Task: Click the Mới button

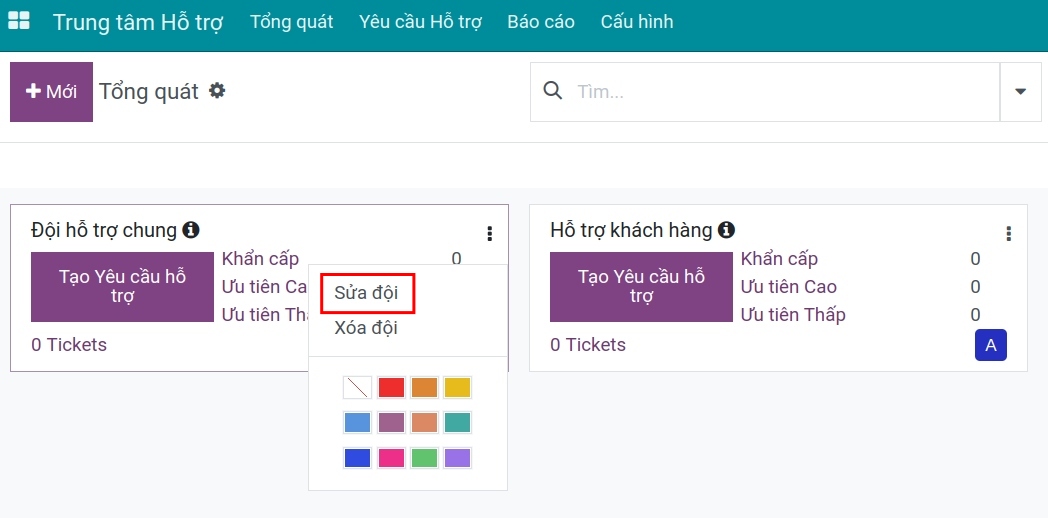Action: pyautogui.click(x=51, y=92)
